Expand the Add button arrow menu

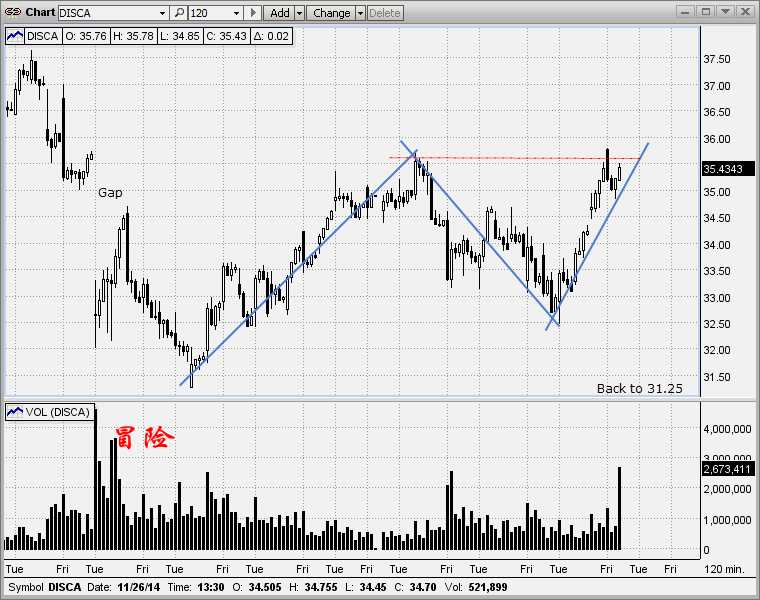pos(299,13)
